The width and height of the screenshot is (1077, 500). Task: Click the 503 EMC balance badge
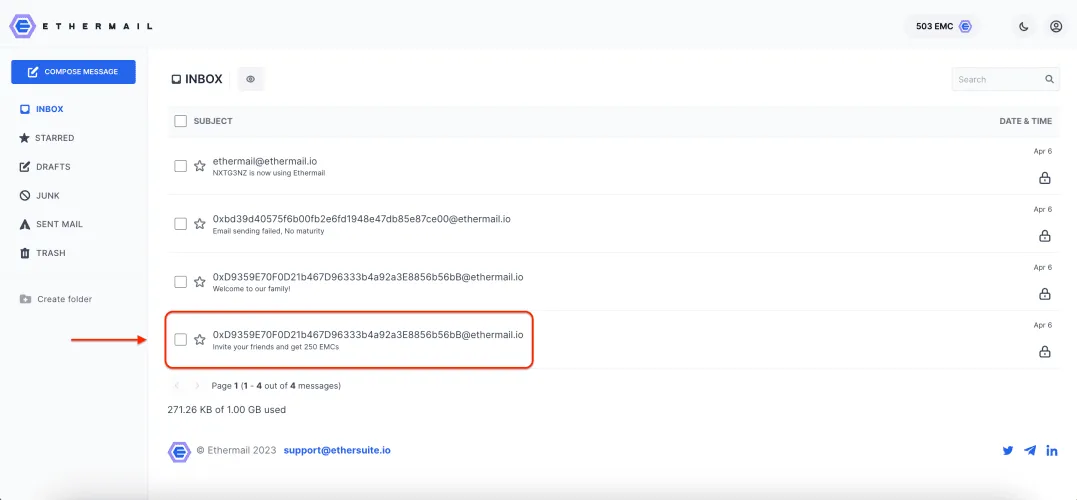pos(944,27)
